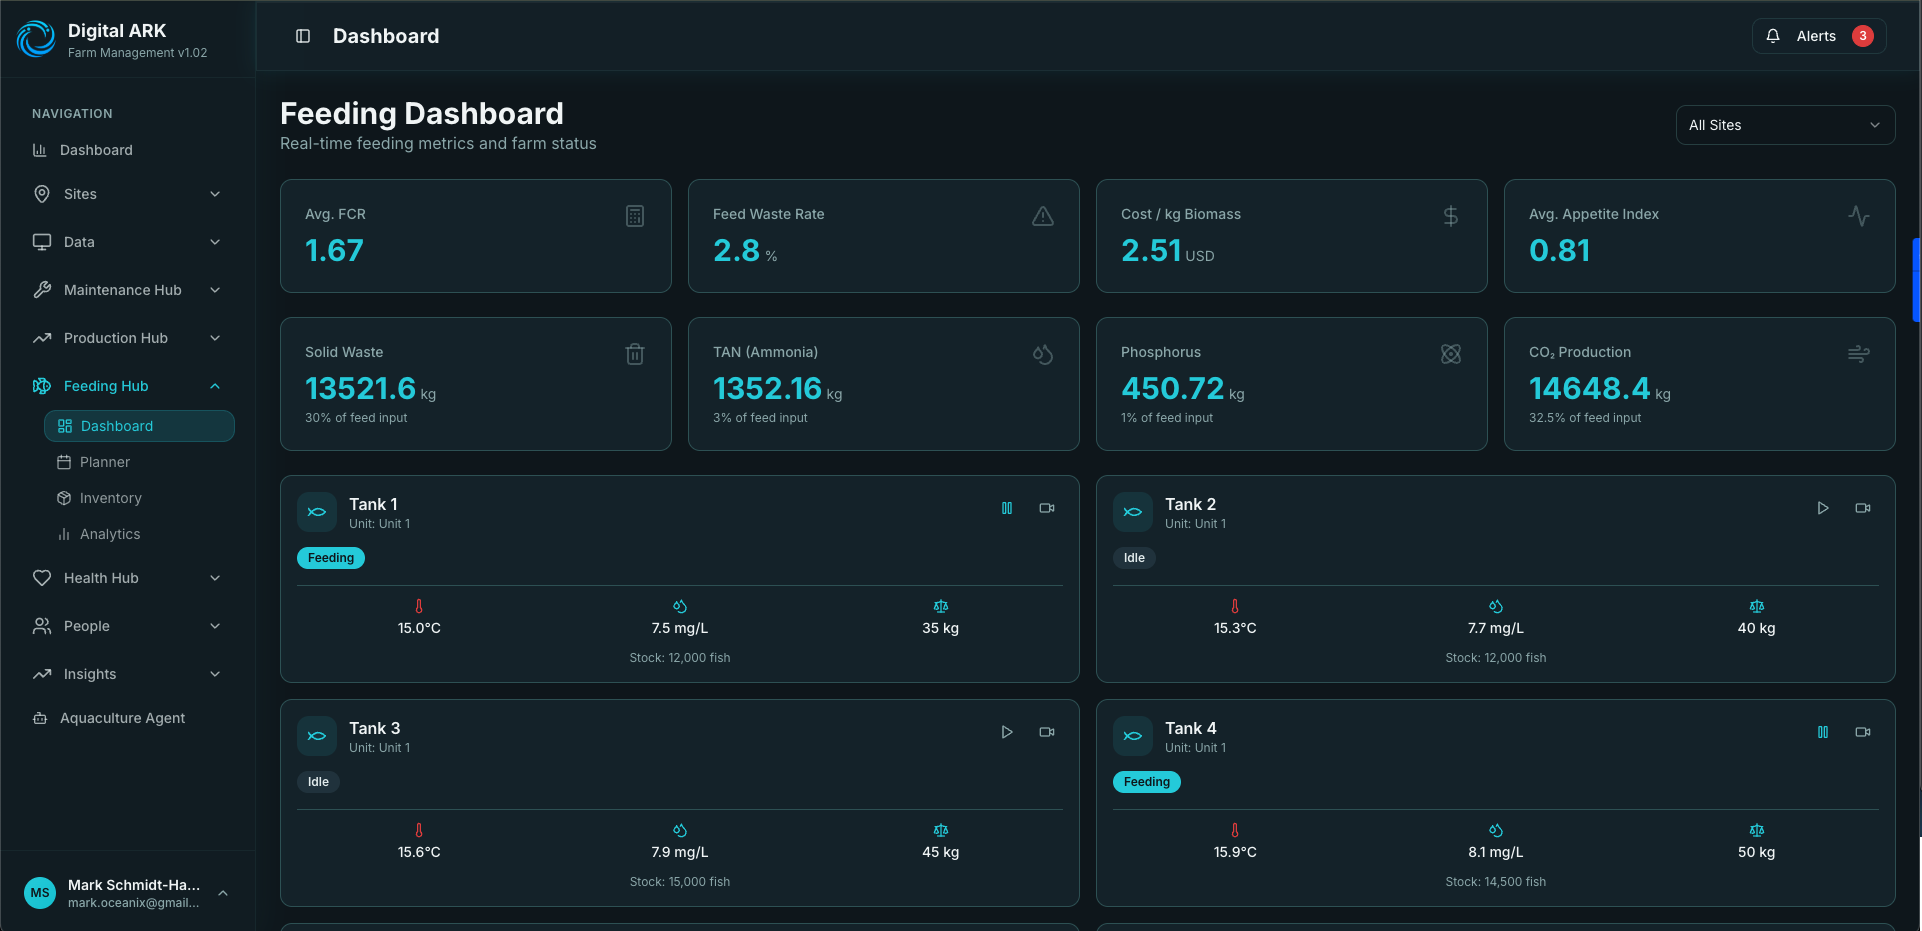Expand the People navigation section
Image resolution: width=1922 pixels, height=931 pixels.
pos(127,626)
